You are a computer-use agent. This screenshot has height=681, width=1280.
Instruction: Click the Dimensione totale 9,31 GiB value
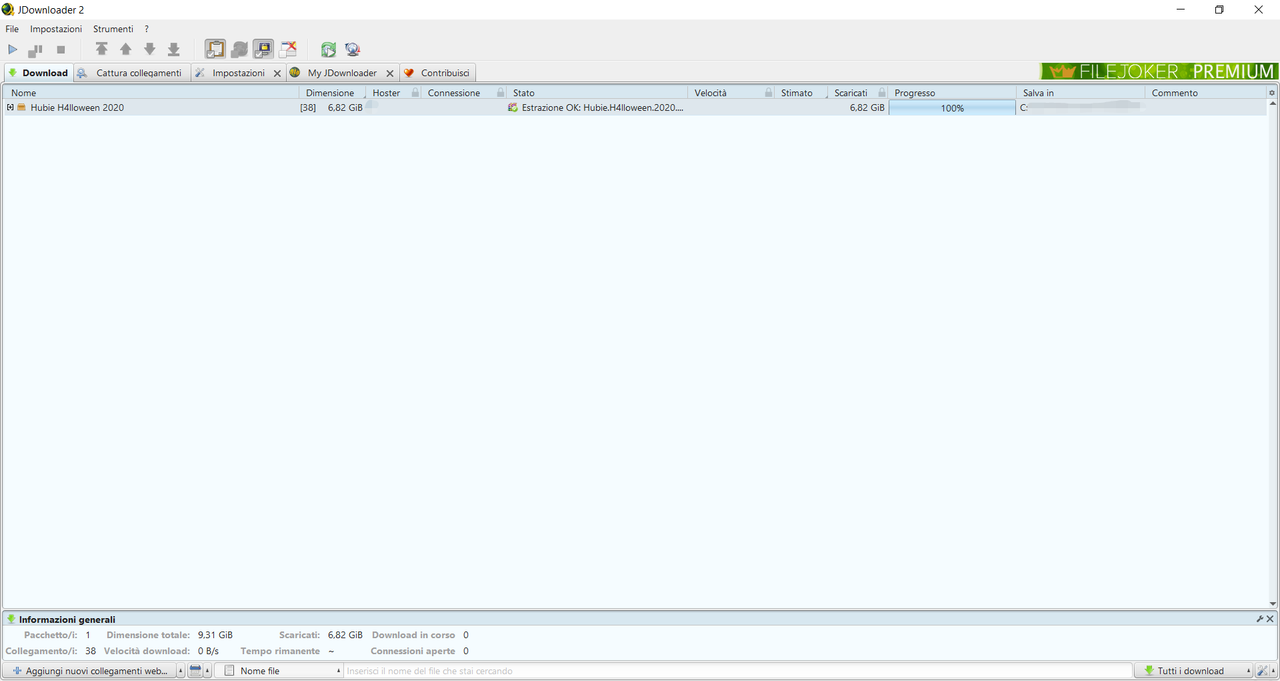click(x=215, y=635)
